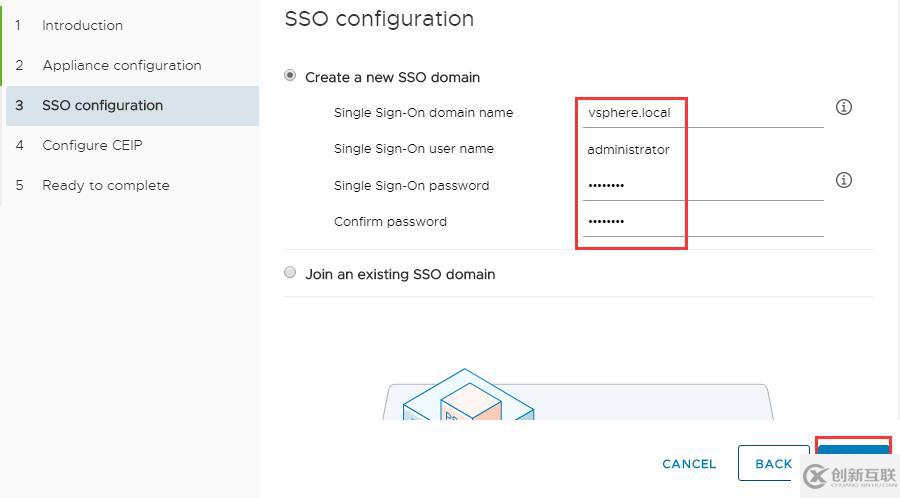Click the CANCEL button

(689, 464)
